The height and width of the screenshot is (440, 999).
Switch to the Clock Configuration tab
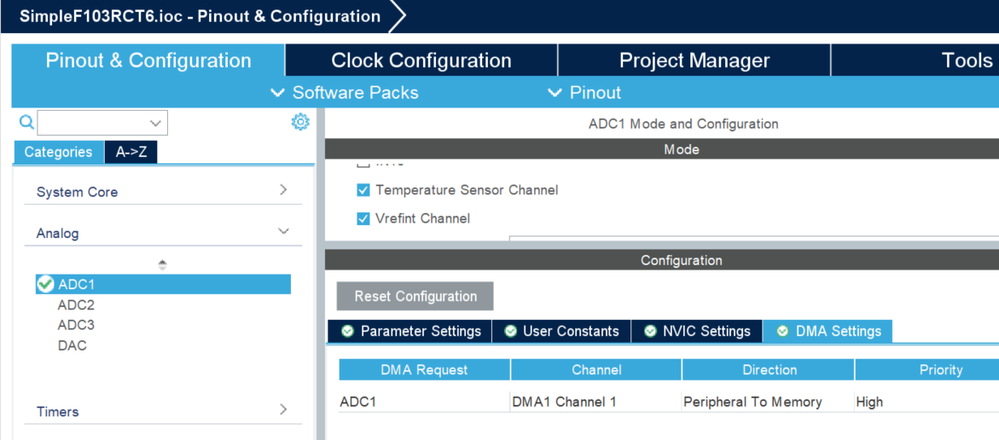click(421, 61)
